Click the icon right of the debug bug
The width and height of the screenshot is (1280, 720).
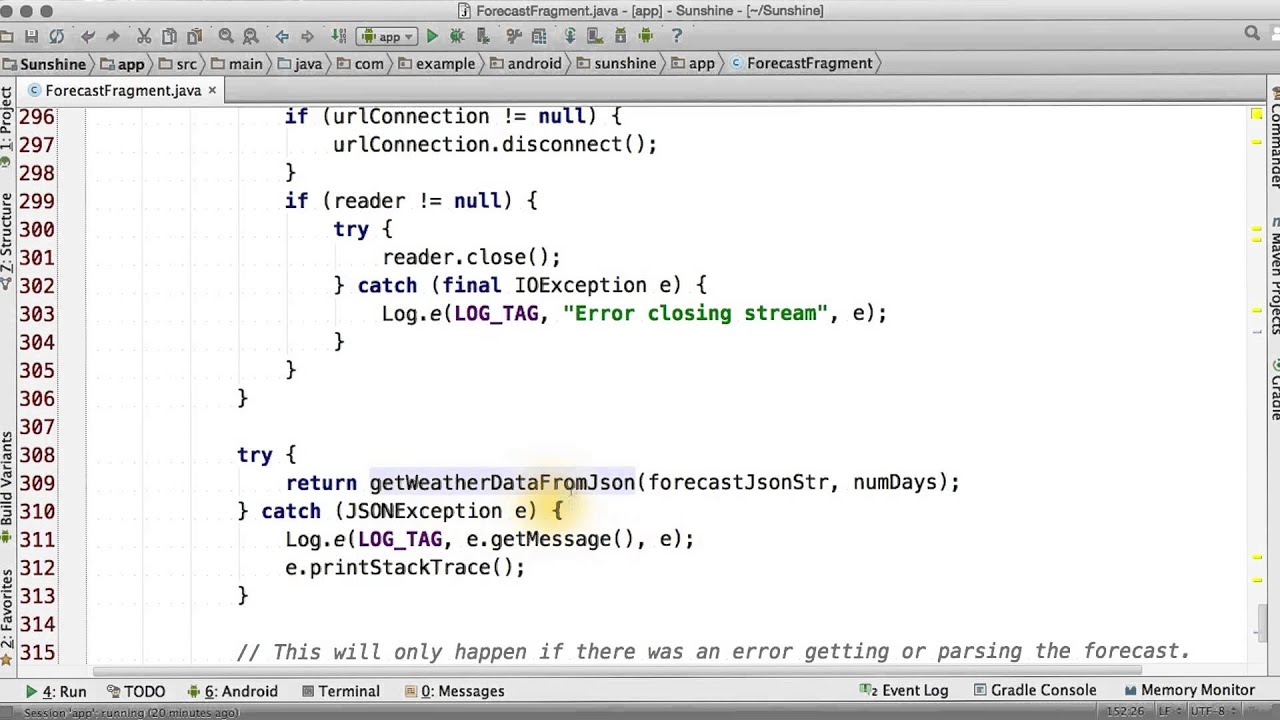point(482,36)
